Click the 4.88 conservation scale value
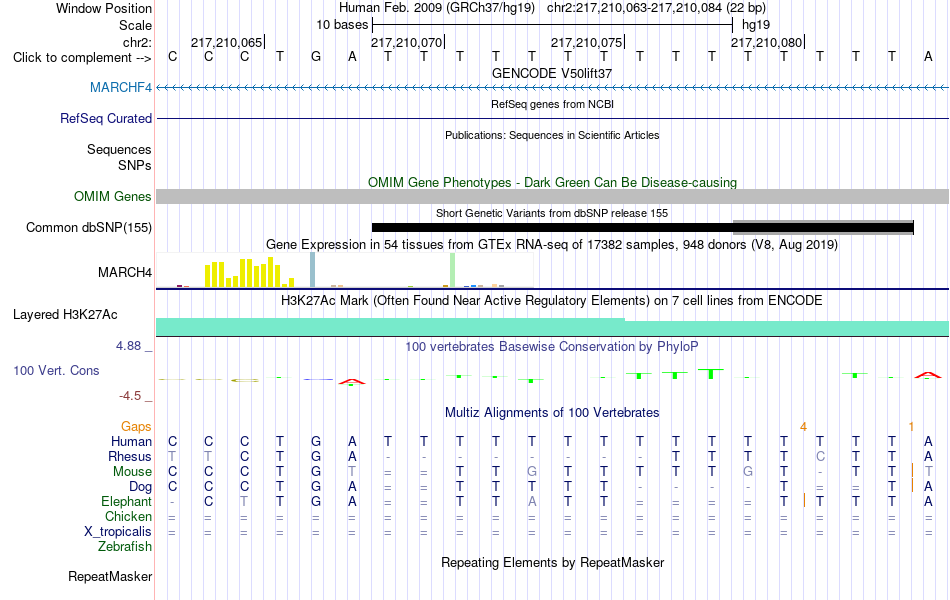Viewport: 950px width, 600px height. point(128,346)
